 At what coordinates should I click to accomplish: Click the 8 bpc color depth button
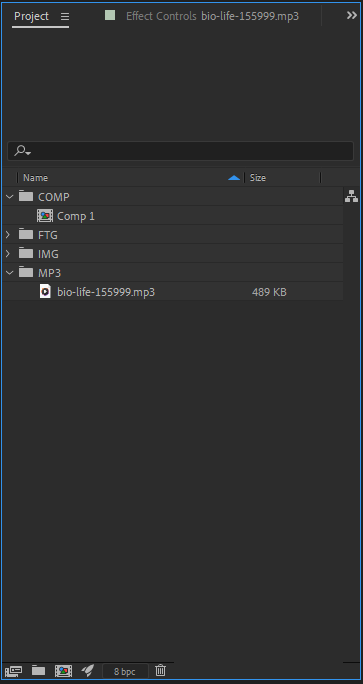coord(125,671)
